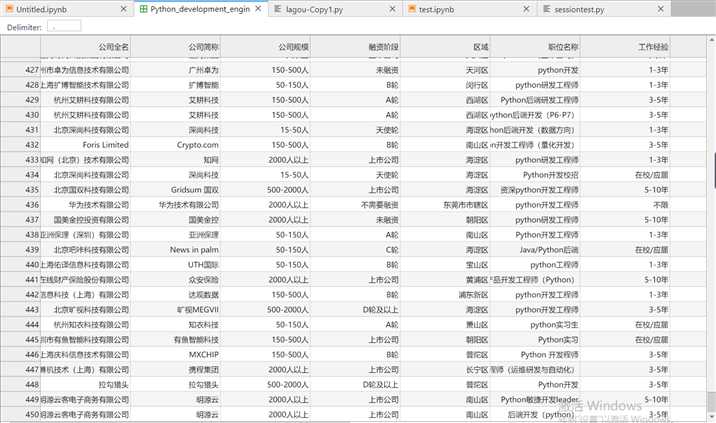Click the '众安保险' cell
The width and height of the screenshot is (716, 423).
click(175, 280)
